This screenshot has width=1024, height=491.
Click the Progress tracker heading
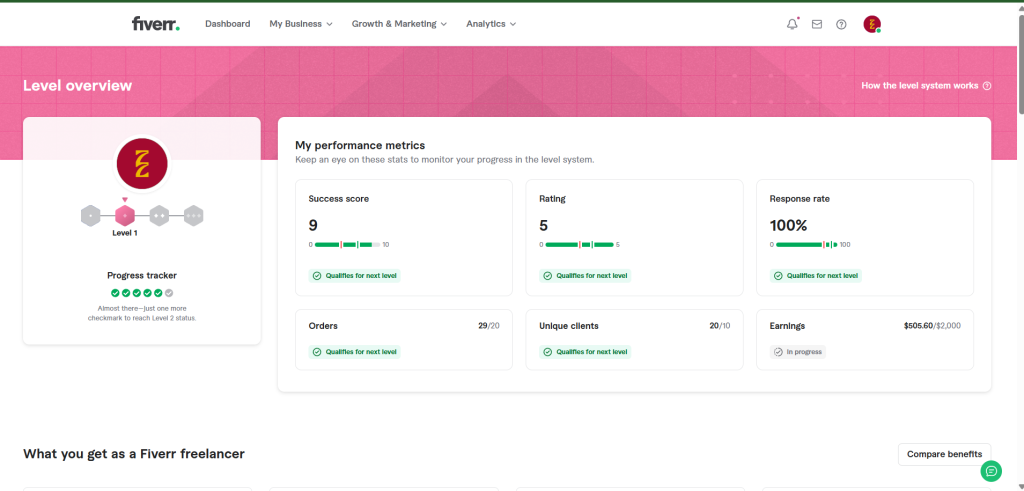(x=142, y=276)
